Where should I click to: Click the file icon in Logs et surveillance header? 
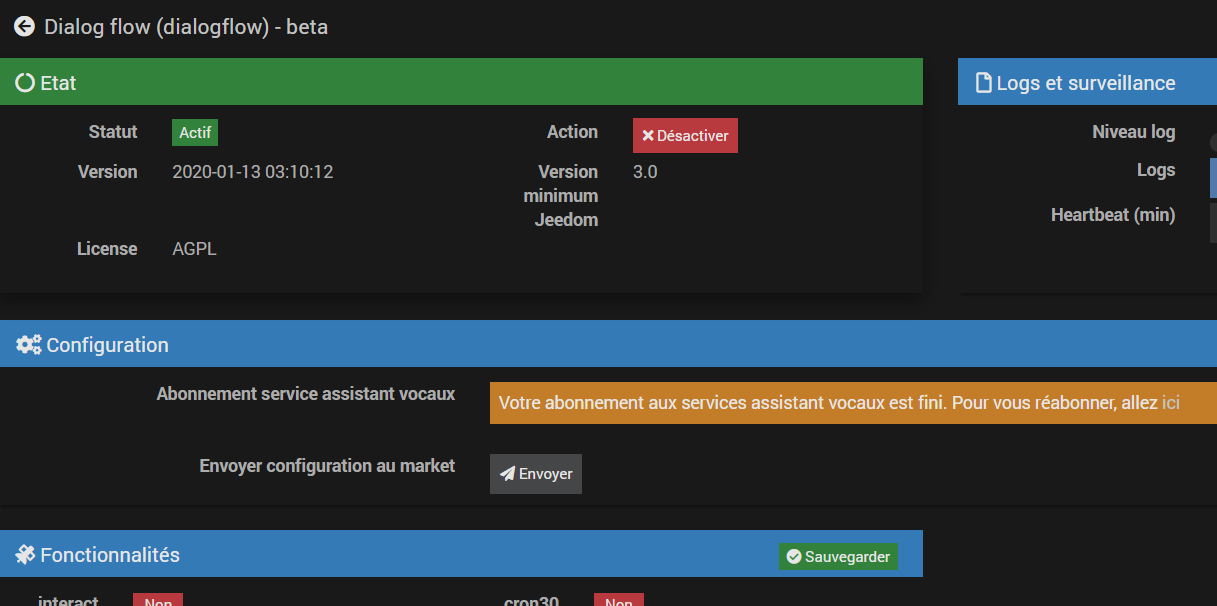[984, 83]
